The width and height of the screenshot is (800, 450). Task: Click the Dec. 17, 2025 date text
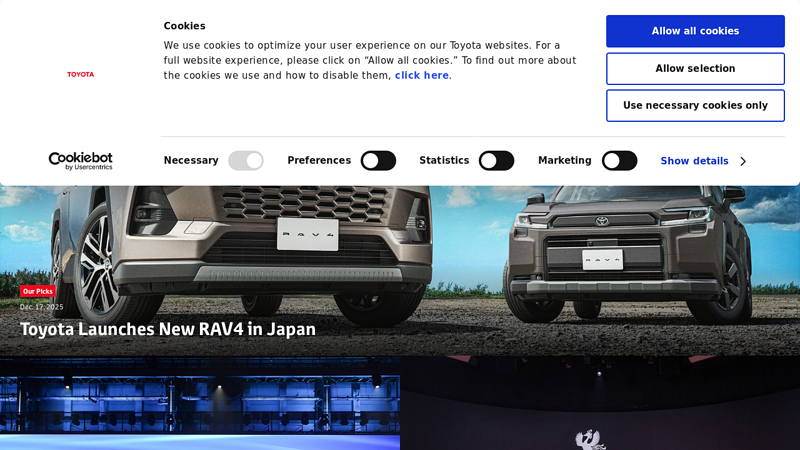(41, 307)
